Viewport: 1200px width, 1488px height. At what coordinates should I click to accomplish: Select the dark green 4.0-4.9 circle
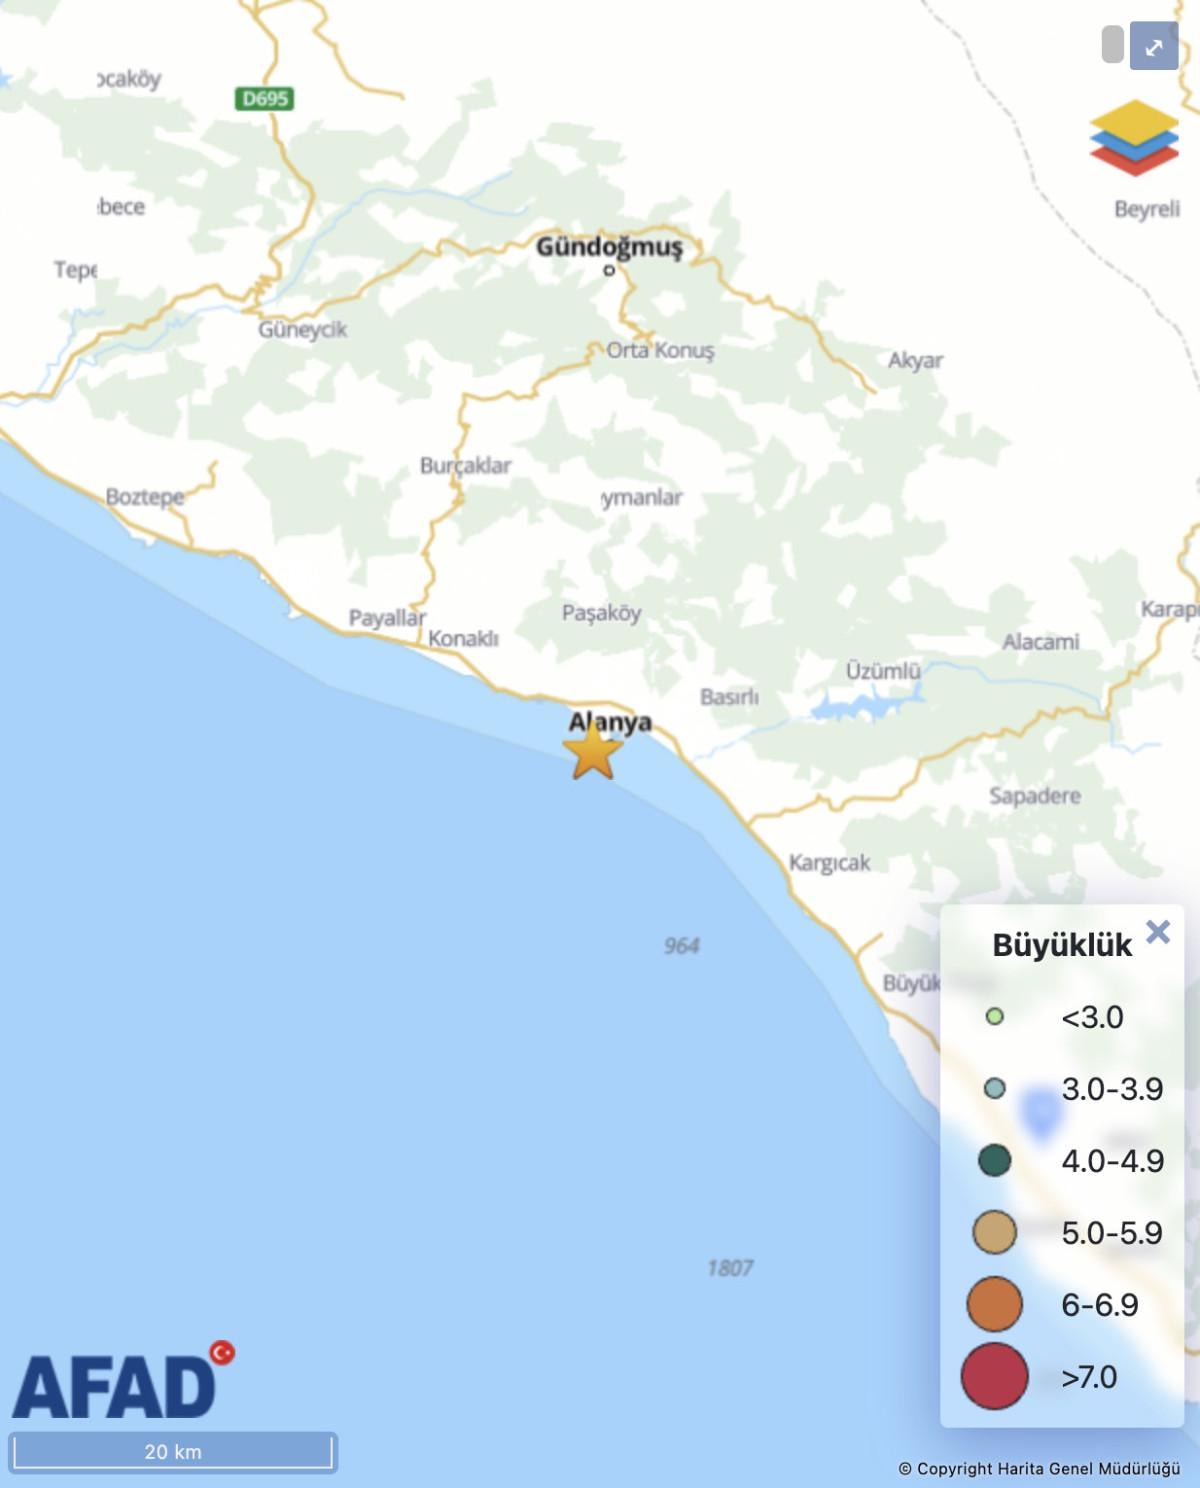[x=994, y=1161]
